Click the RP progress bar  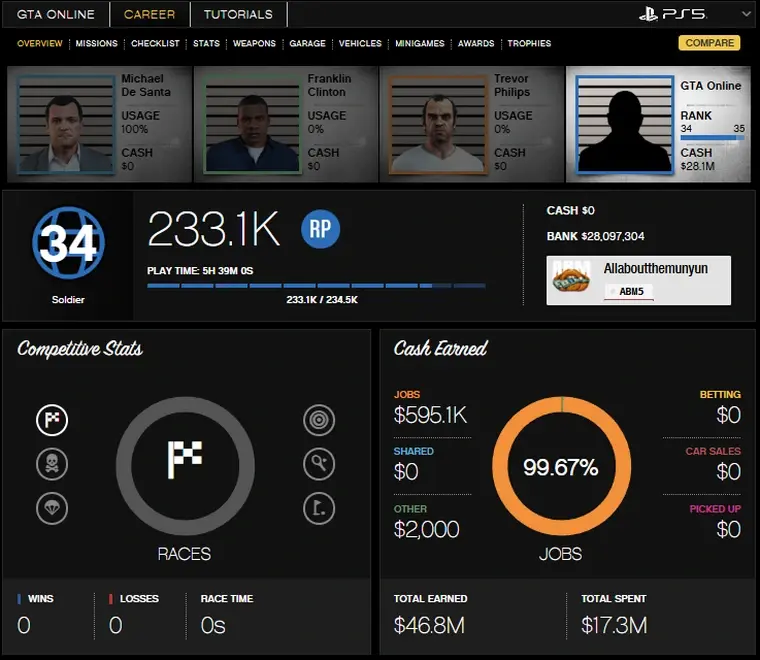tap(316, 286)
